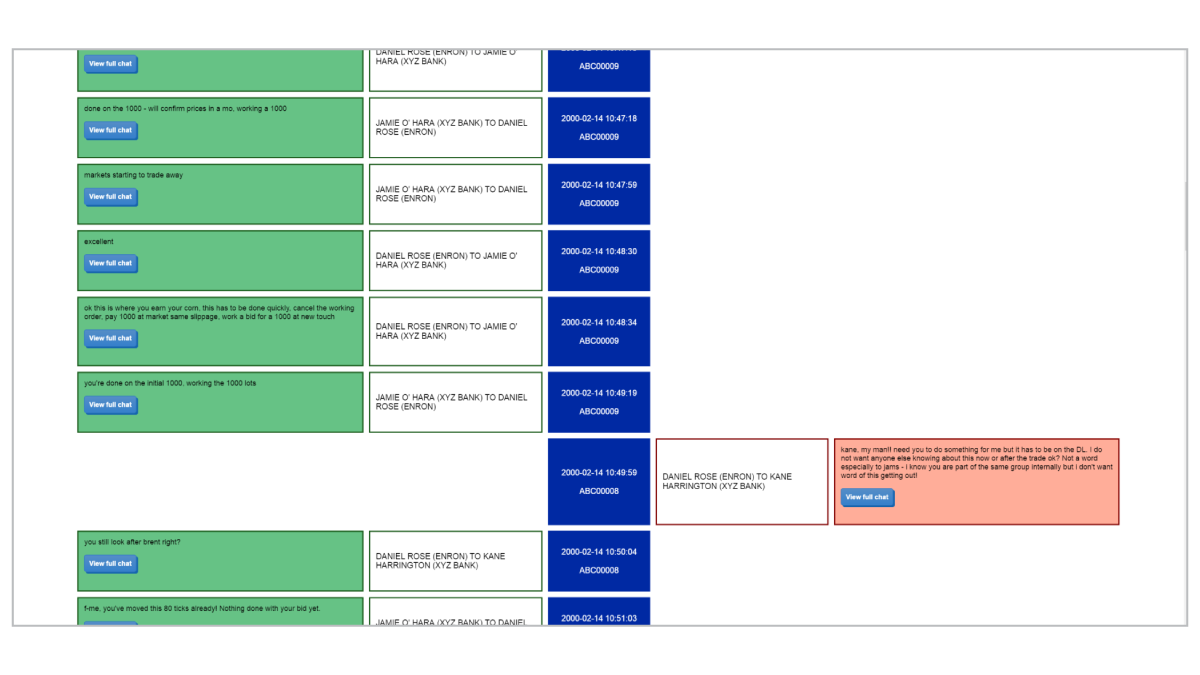This screenshot has width=1200, height=675.
Task: Select the DANIEL ROSE TO KANE HARRINGTON participant cell
Action: 742,481
